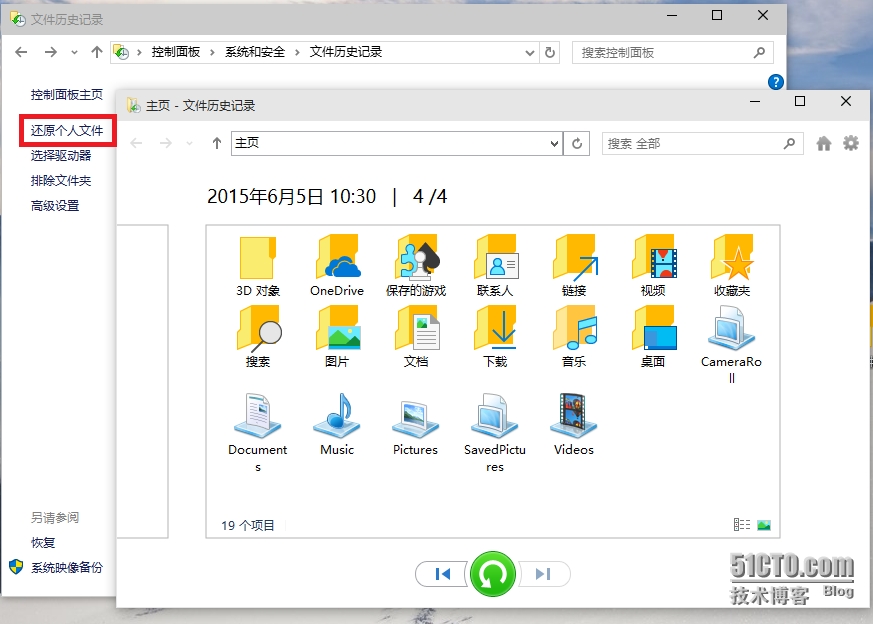
Task: Open the OneDrive folder
Action: [x=337, y=266]
